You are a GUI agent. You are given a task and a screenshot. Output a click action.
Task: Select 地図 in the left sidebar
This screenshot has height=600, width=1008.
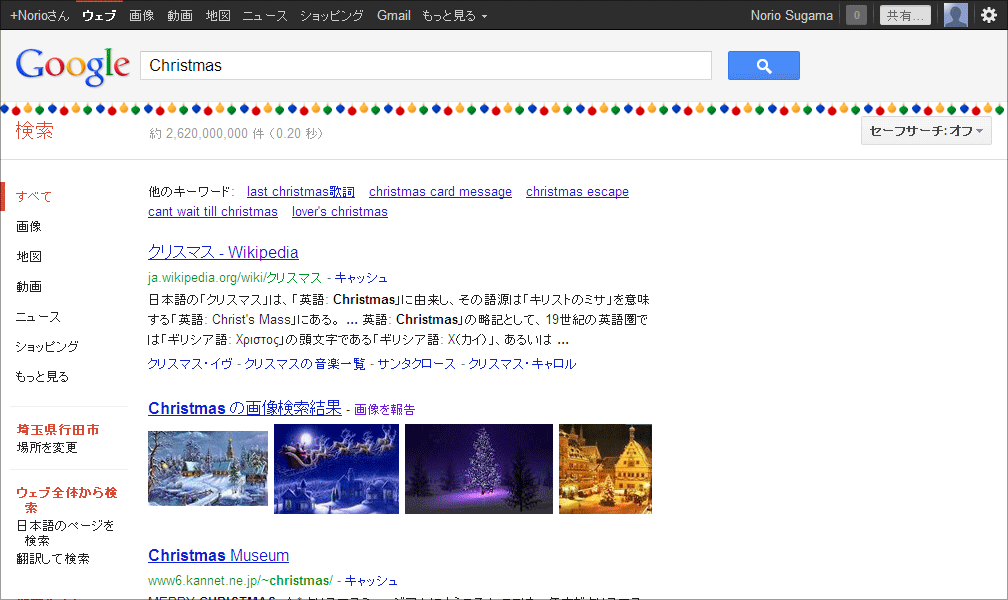click(29, 257)
